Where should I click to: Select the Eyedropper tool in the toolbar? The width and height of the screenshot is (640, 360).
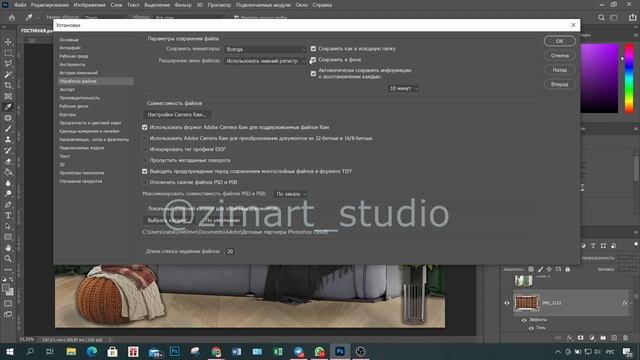(8, 107)
